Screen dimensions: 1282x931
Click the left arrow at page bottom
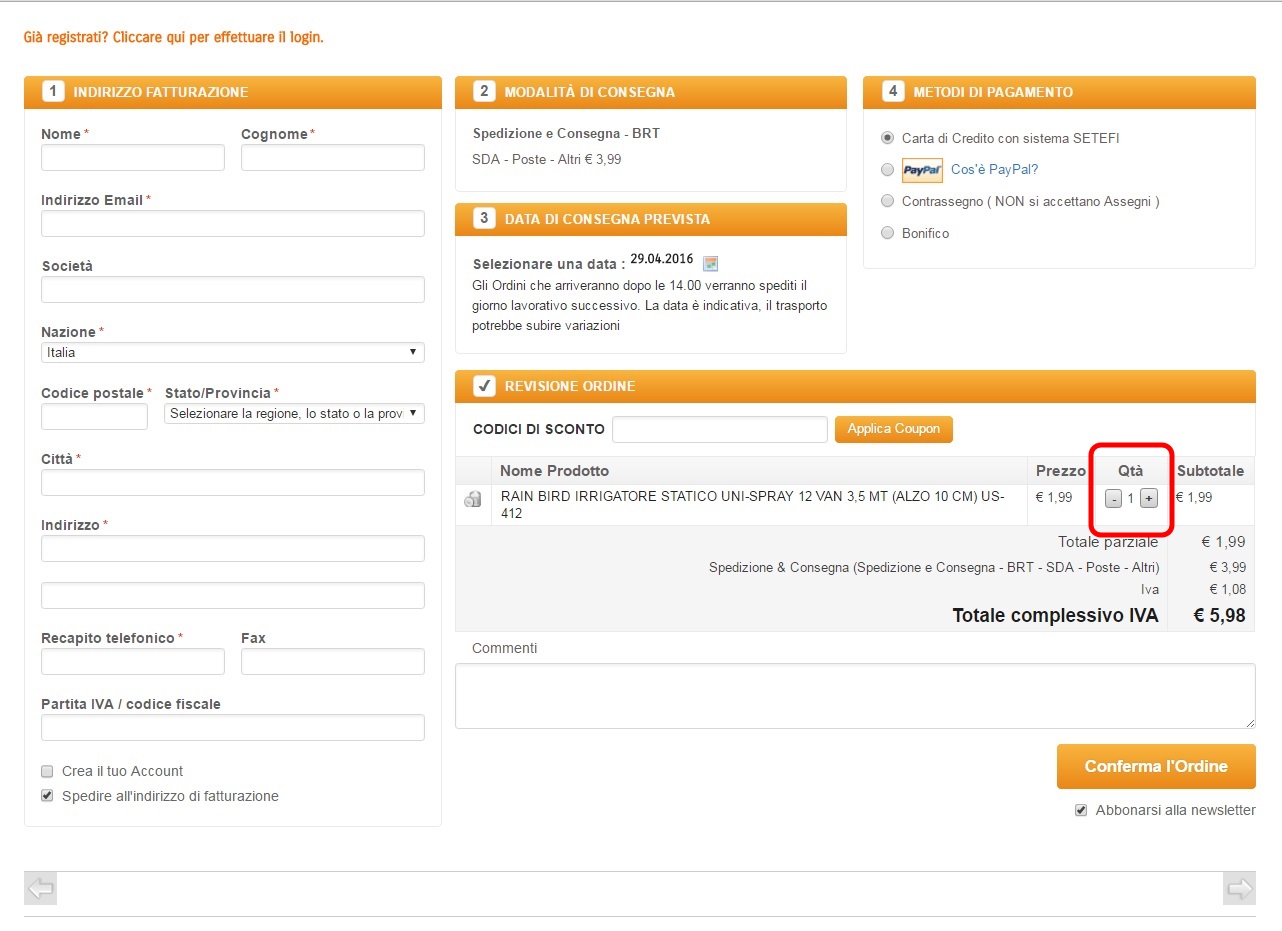40,889
